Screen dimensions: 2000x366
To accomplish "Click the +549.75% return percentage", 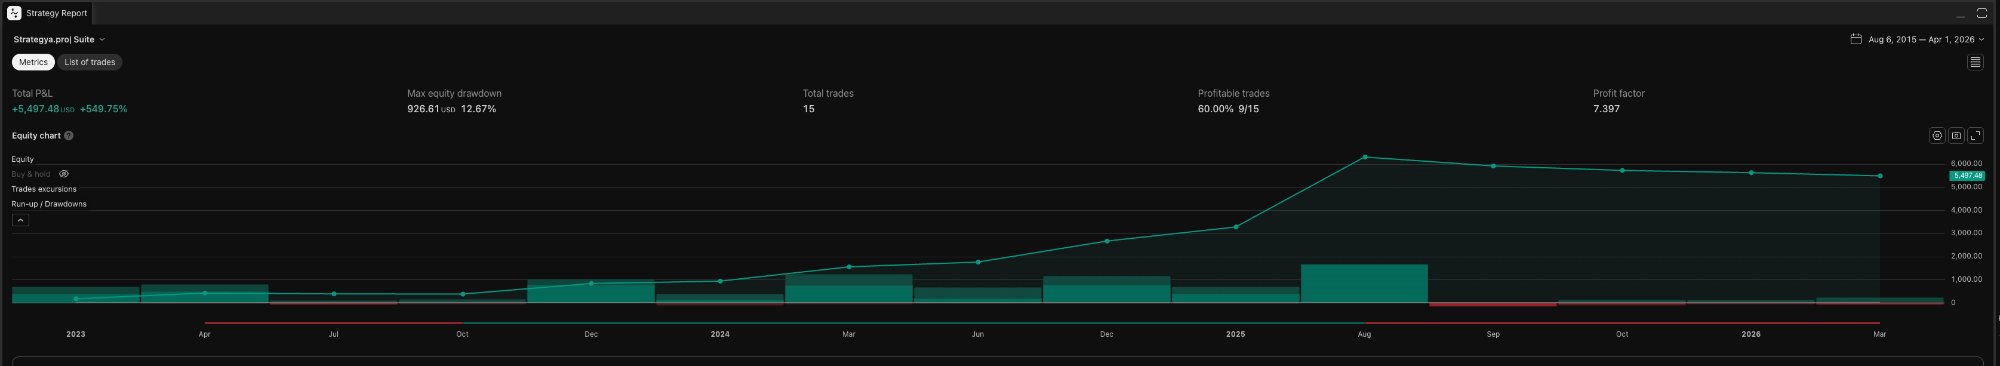I will click(x=104, y=109).
